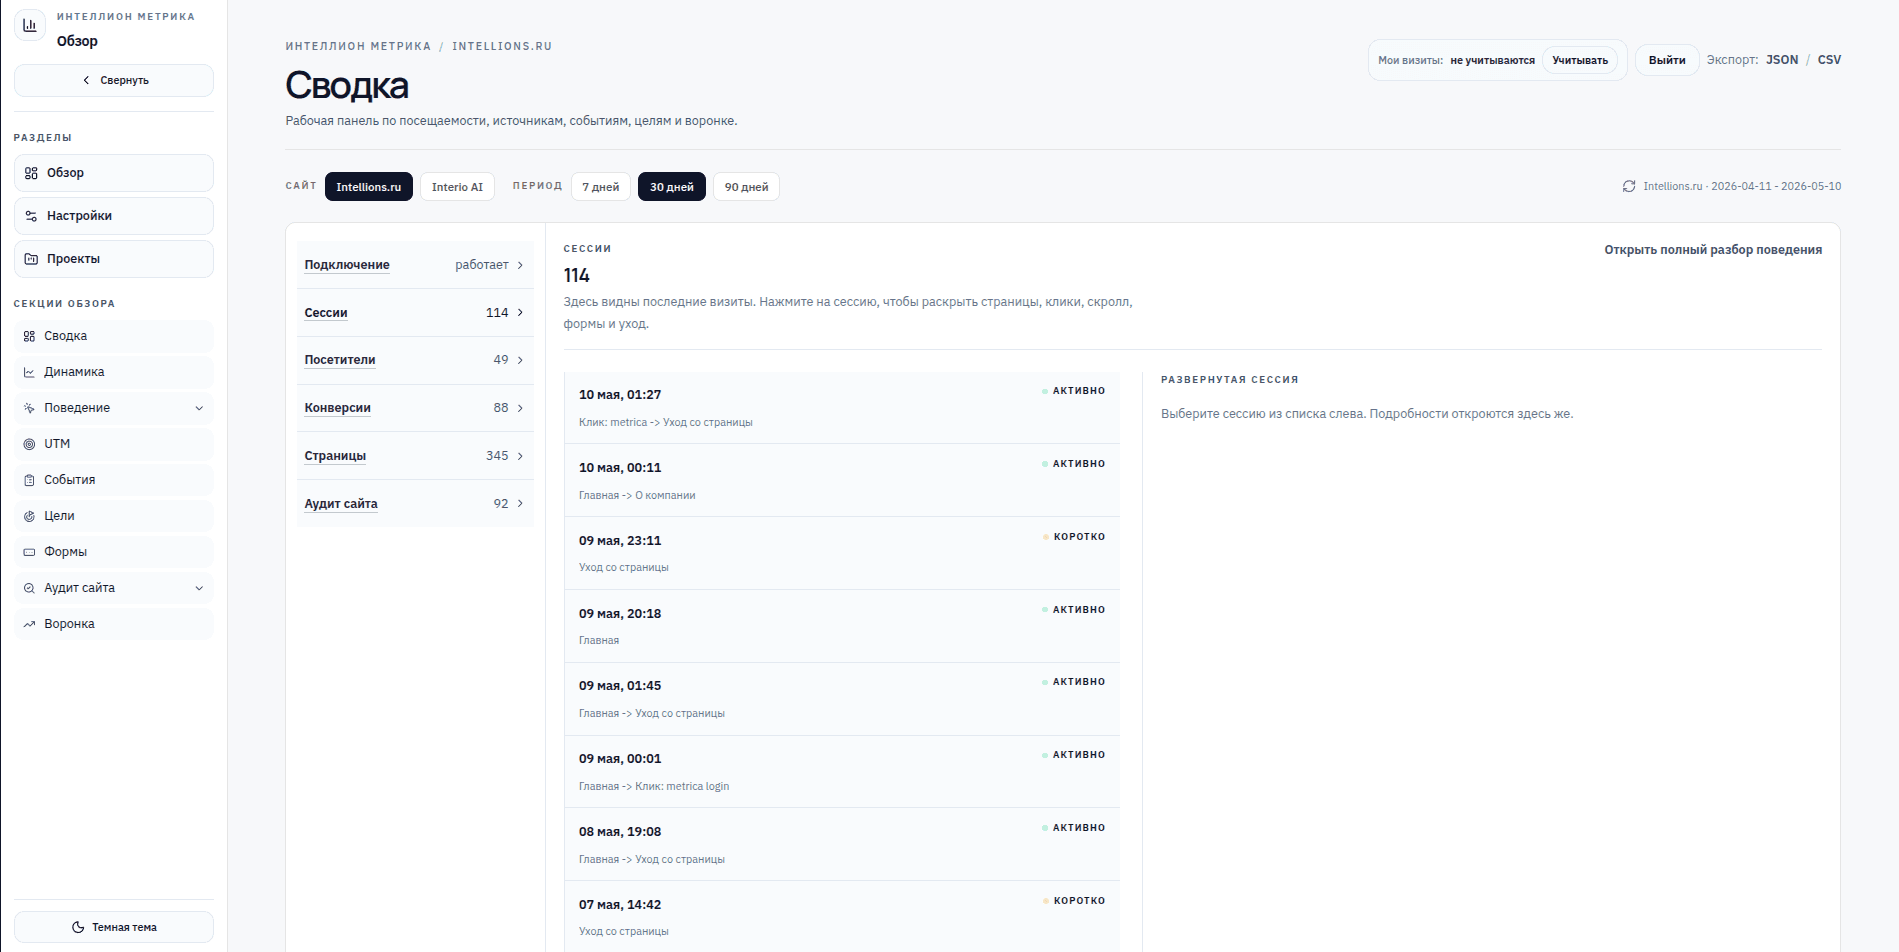Click the Сводка grid icon in sidebar
The width and height of the screenshot is (1899, 952).
29,336
